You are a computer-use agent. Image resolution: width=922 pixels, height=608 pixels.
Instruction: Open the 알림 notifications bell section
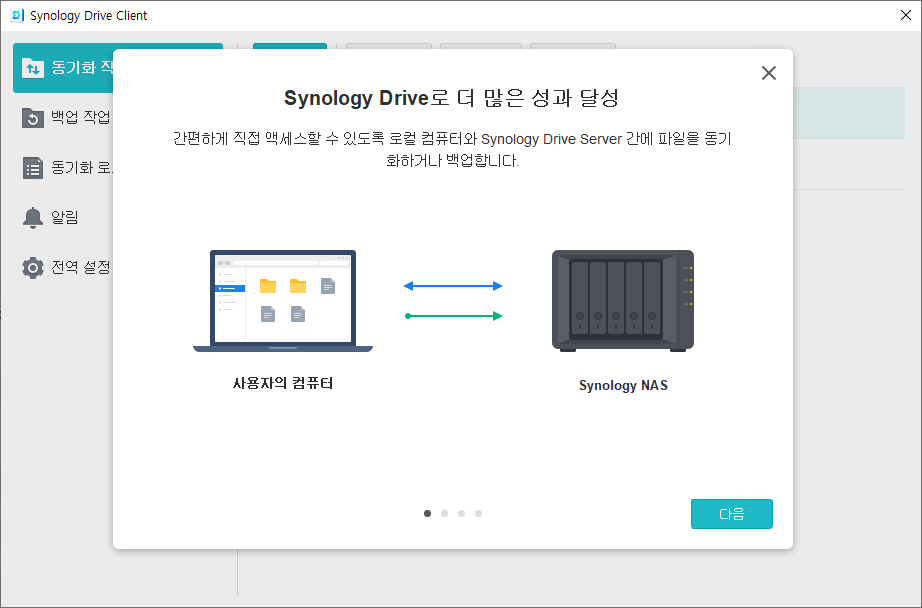pyautogui.click(x=50, y=218)
